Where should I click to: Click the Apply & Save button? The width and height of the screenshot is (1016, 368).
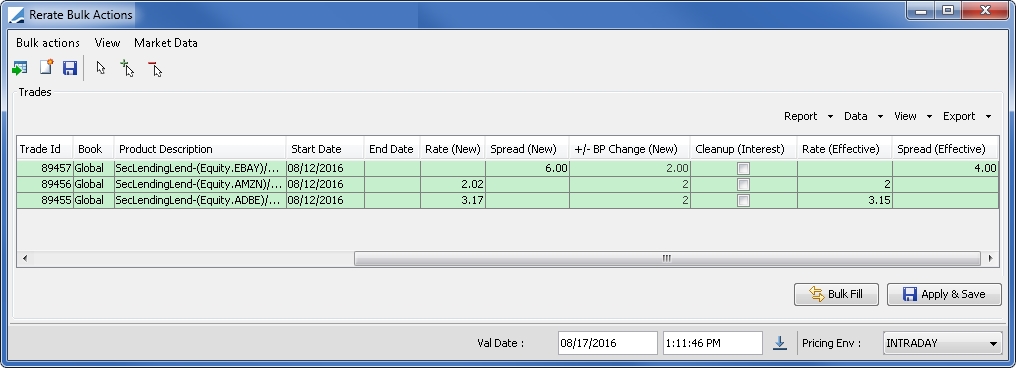[944, 294]
